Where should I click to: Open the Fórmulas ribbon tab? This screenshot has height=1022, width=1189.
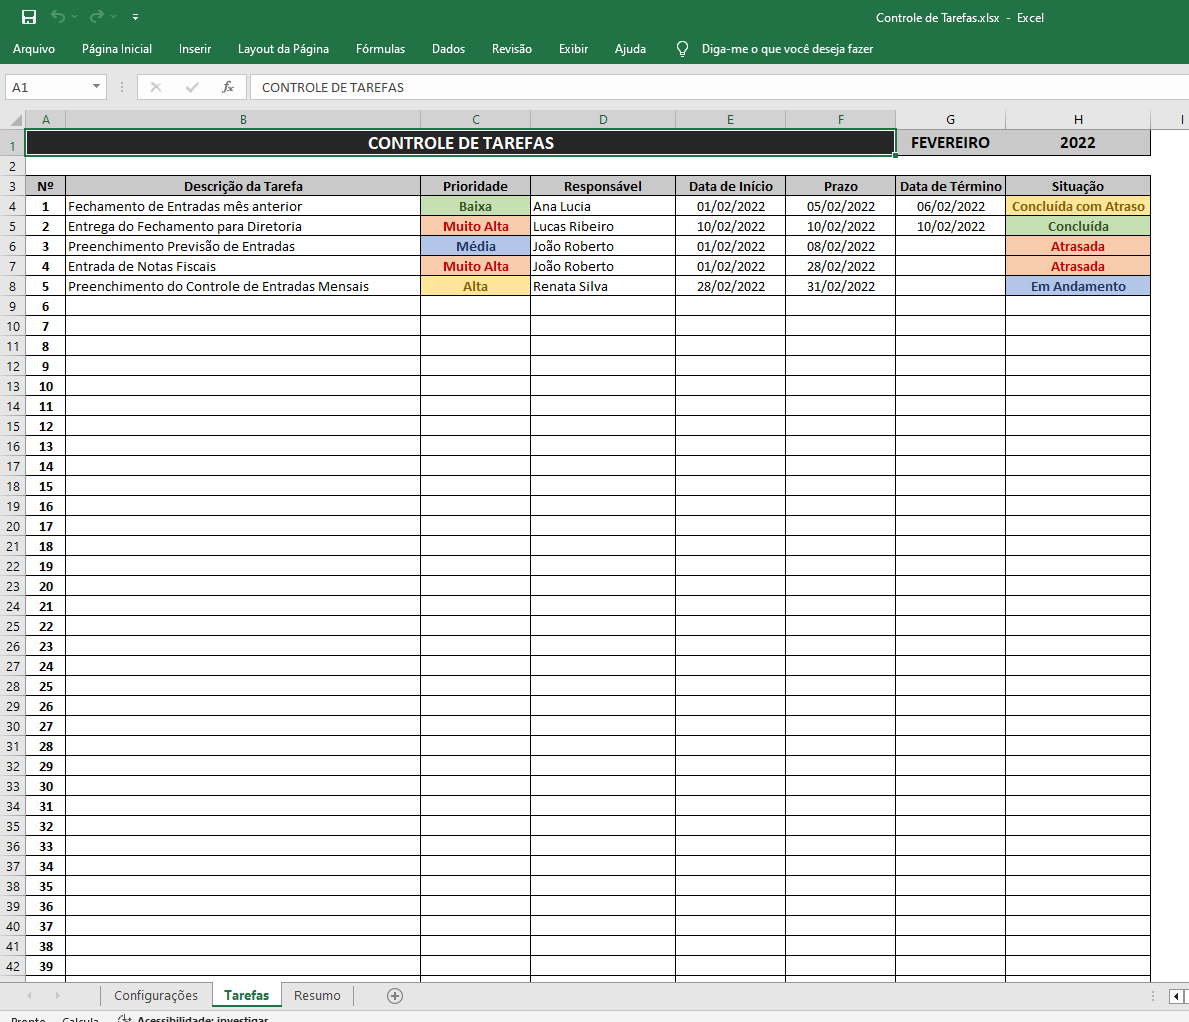[x=380, y=49]
